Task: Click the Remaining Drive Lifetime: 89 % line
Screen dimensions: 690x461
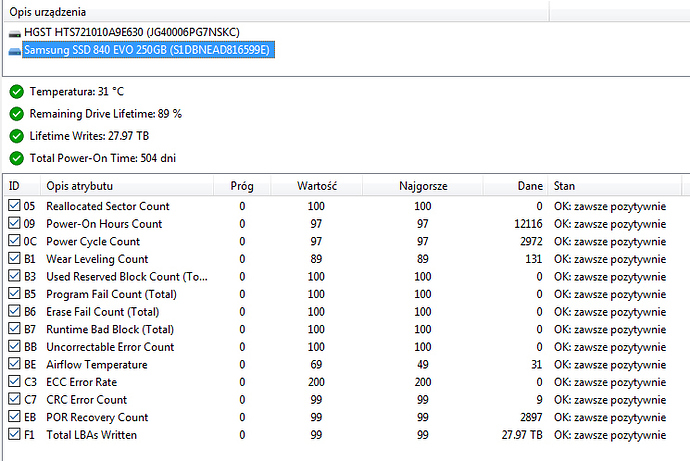Action: [x=106, y=113]
